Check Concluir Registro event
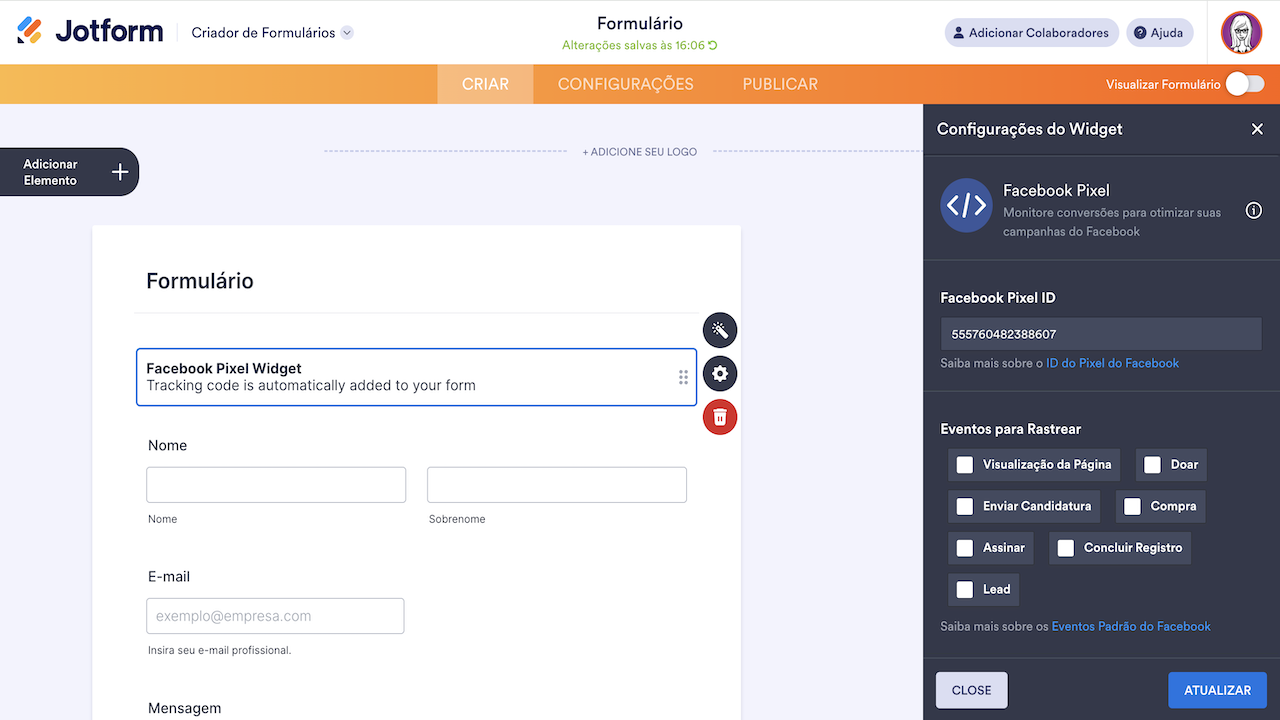 tap(1066, 548)
